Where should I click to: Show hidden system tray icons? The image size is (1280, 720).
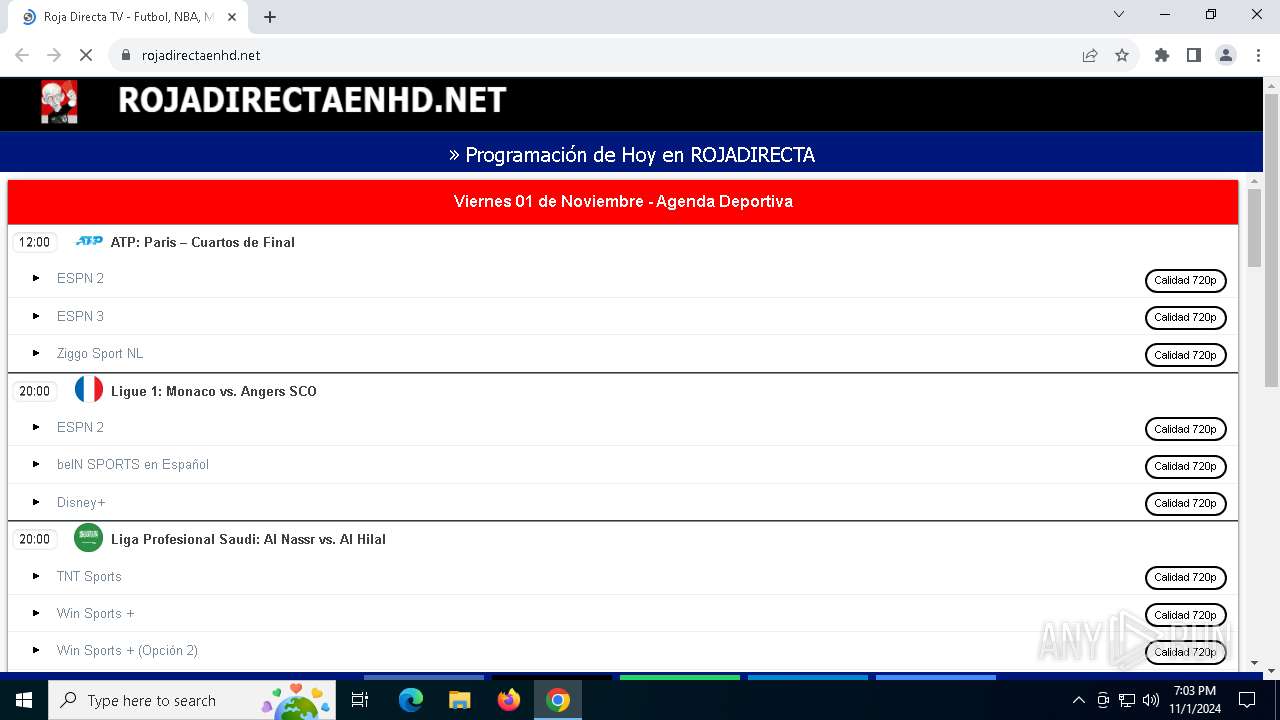tap(1078, 700)
